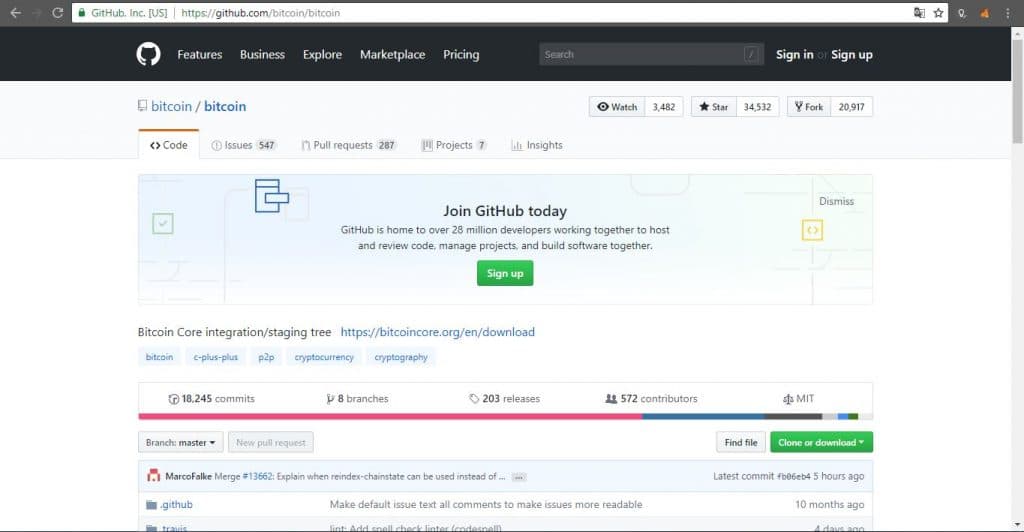Expand commit message ellipsis button
This screenshot has width=1024, height=532.
[x=519, y=477]
